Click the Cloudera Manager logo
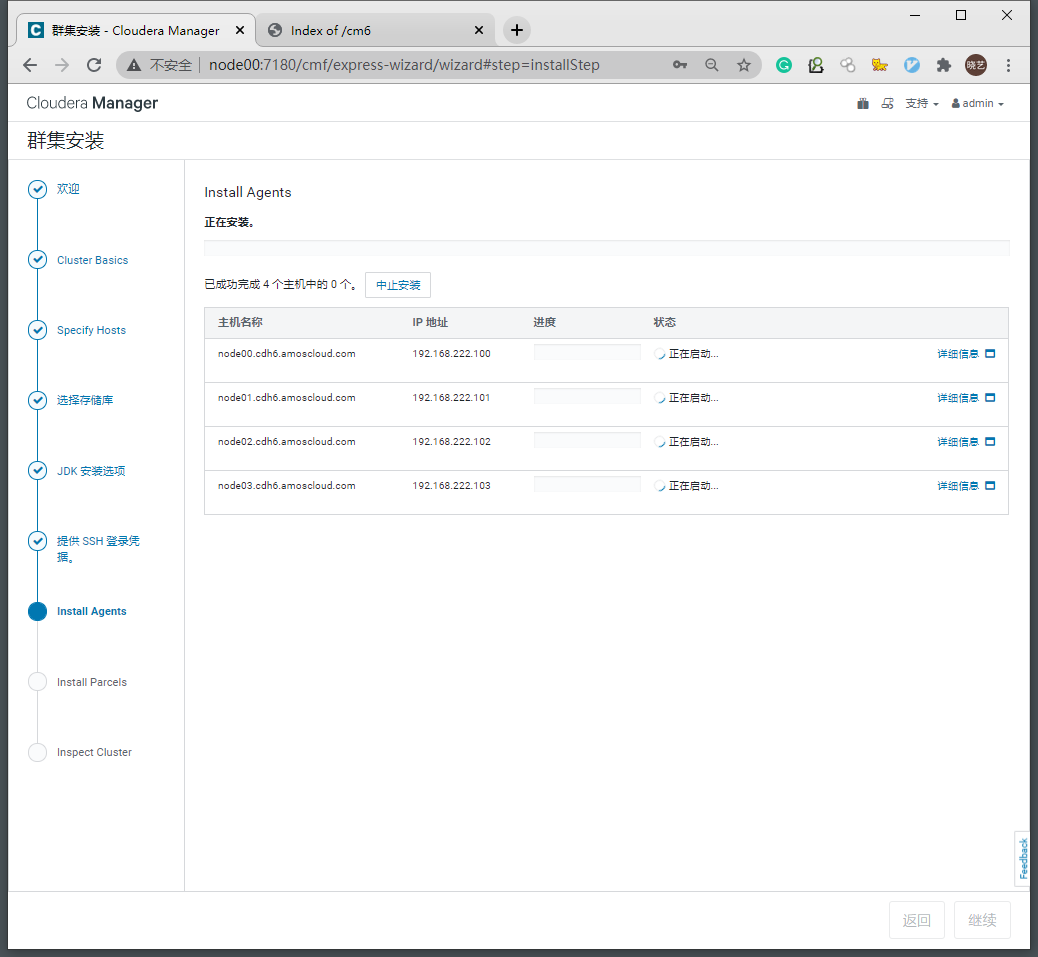This screenshot has height=957, width=1038. tap(92, 103)
